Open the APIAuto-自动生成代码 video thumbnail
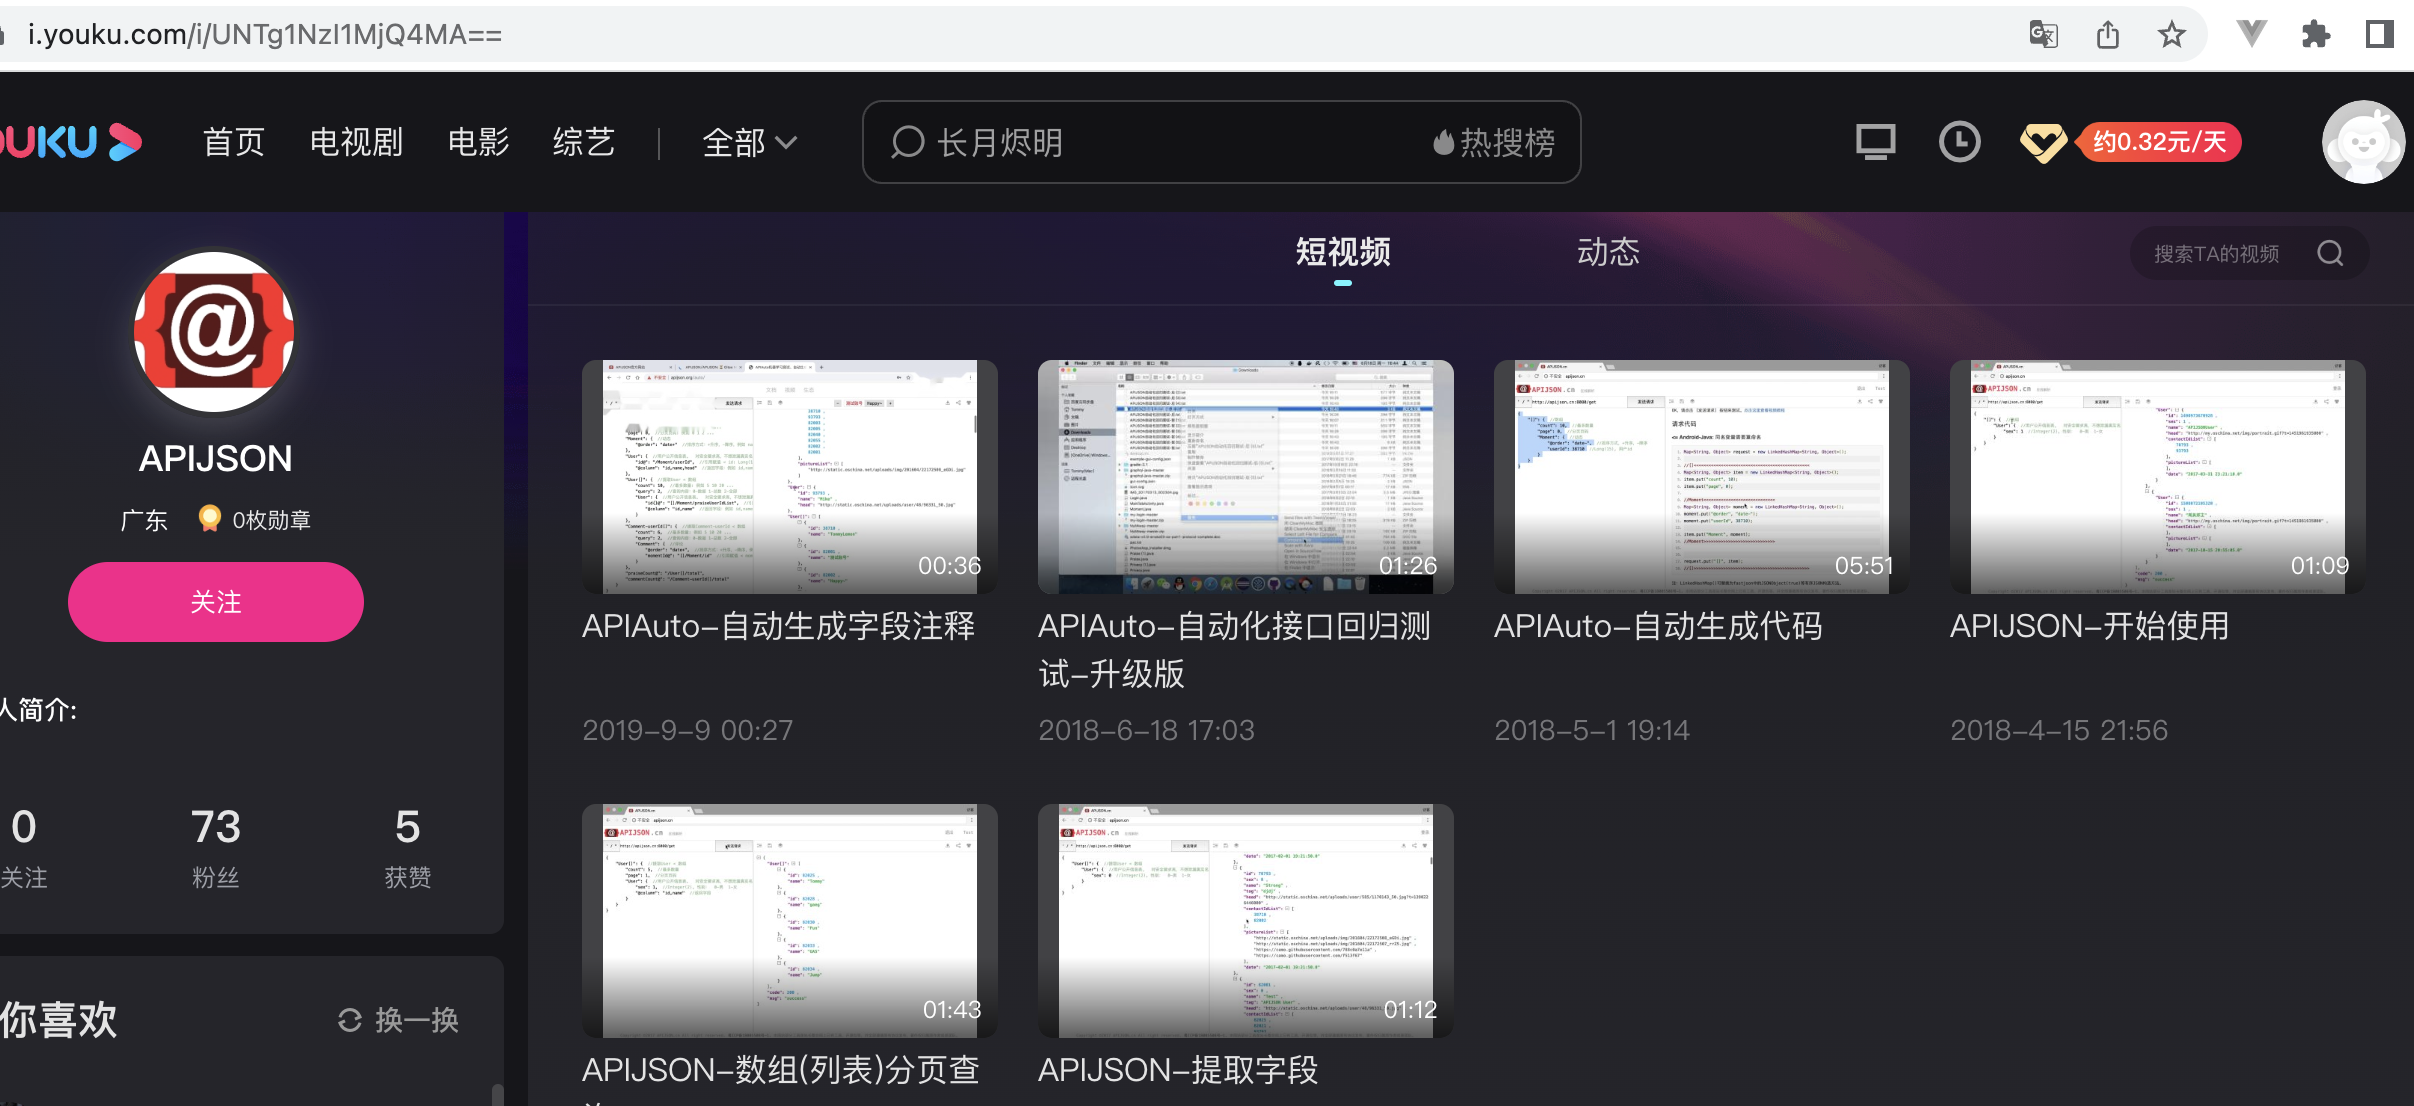 pyautogui.click(x=1701, y=477)
